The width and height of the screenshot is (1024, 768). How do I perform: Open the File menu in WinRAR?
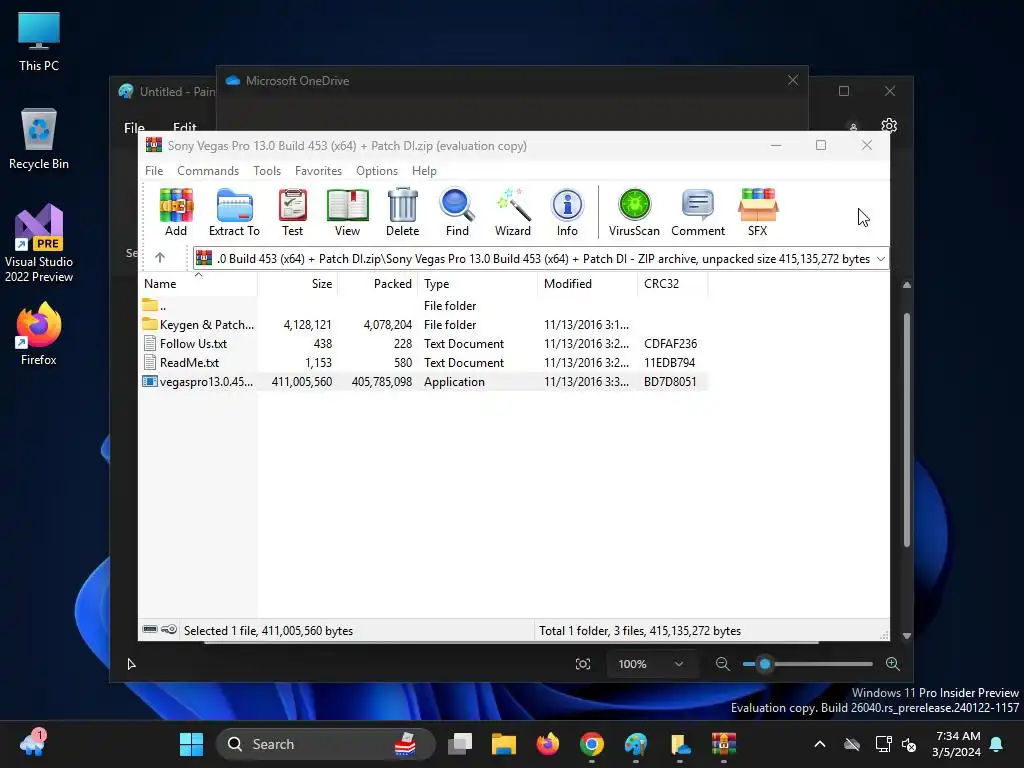pos(154,170)
